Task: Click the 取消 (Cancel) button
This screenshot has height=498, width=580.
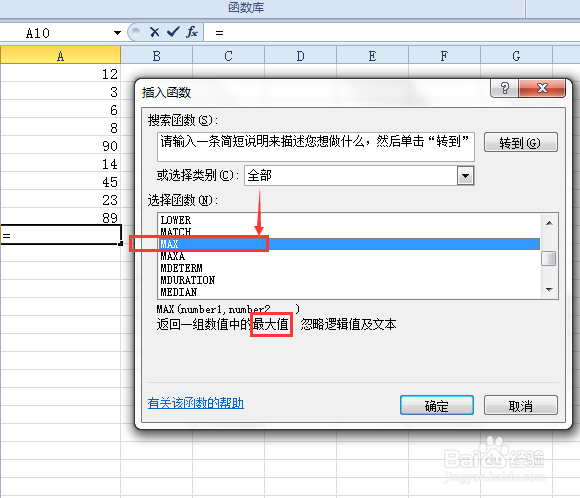Action: [520, 406]
